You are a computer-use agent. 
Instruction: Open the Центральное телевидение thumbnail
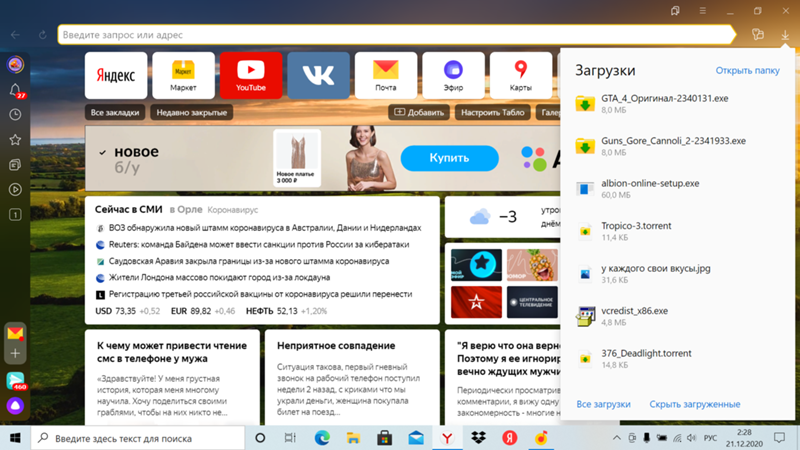tap(532, 302)
